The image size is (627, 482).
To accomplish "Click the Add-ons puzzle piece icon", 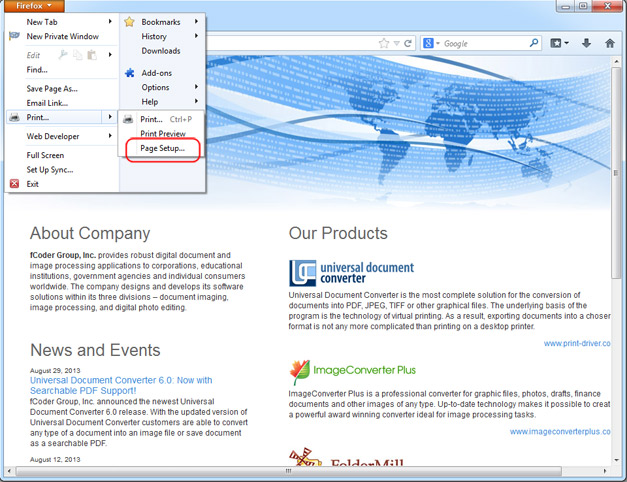I will pos(130,73).
